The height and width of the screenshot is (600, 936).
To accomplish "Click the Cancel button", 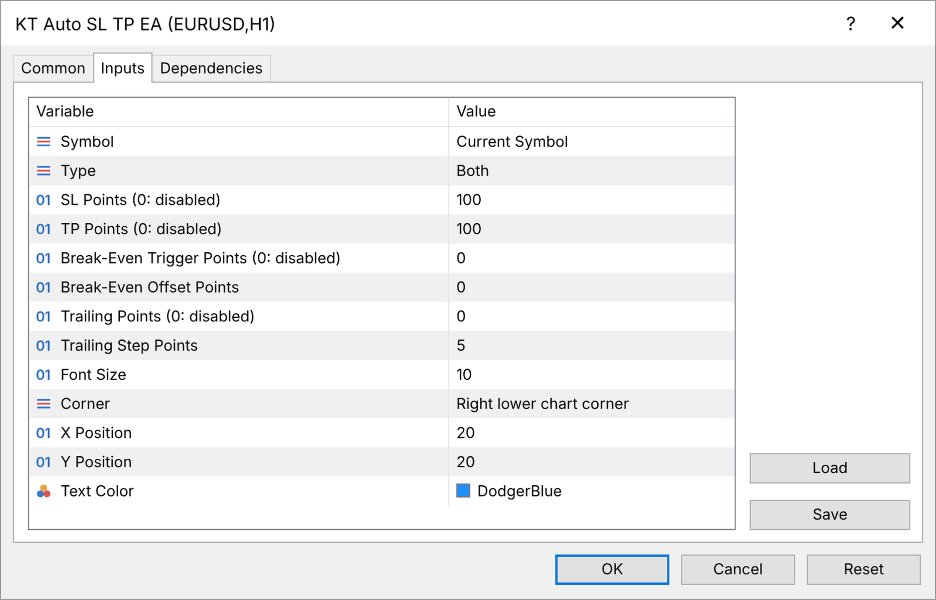I will click(x=738, y=569).
